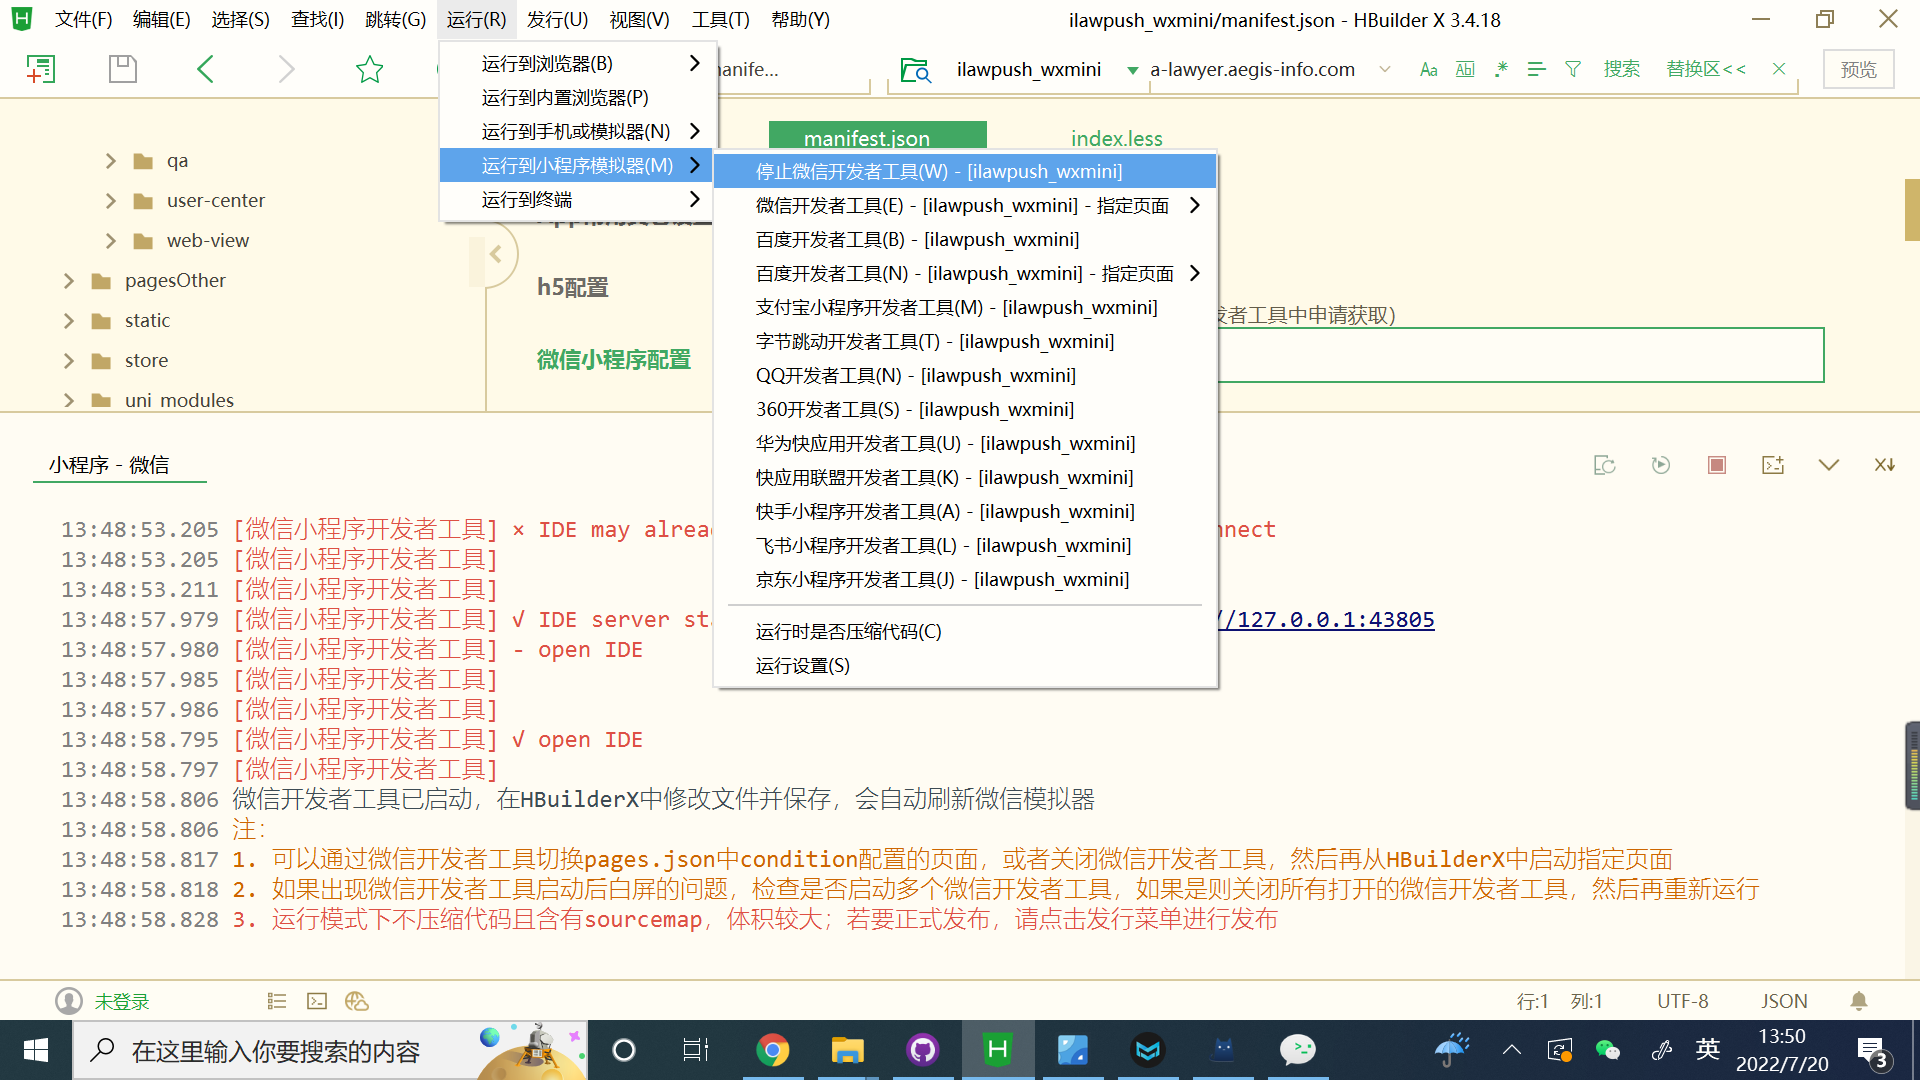Open the 127.0.0.1:43805 link in console
Image resolution: width=1920 pixels, height=1080 pixels.
click(x=1330, y=620)
